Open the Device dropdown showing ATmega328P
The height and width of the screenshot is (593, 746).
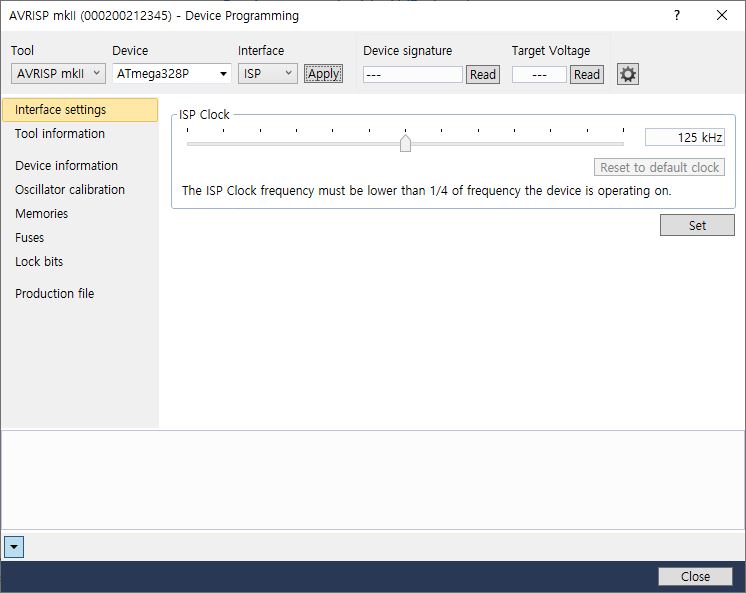[172, 74]
